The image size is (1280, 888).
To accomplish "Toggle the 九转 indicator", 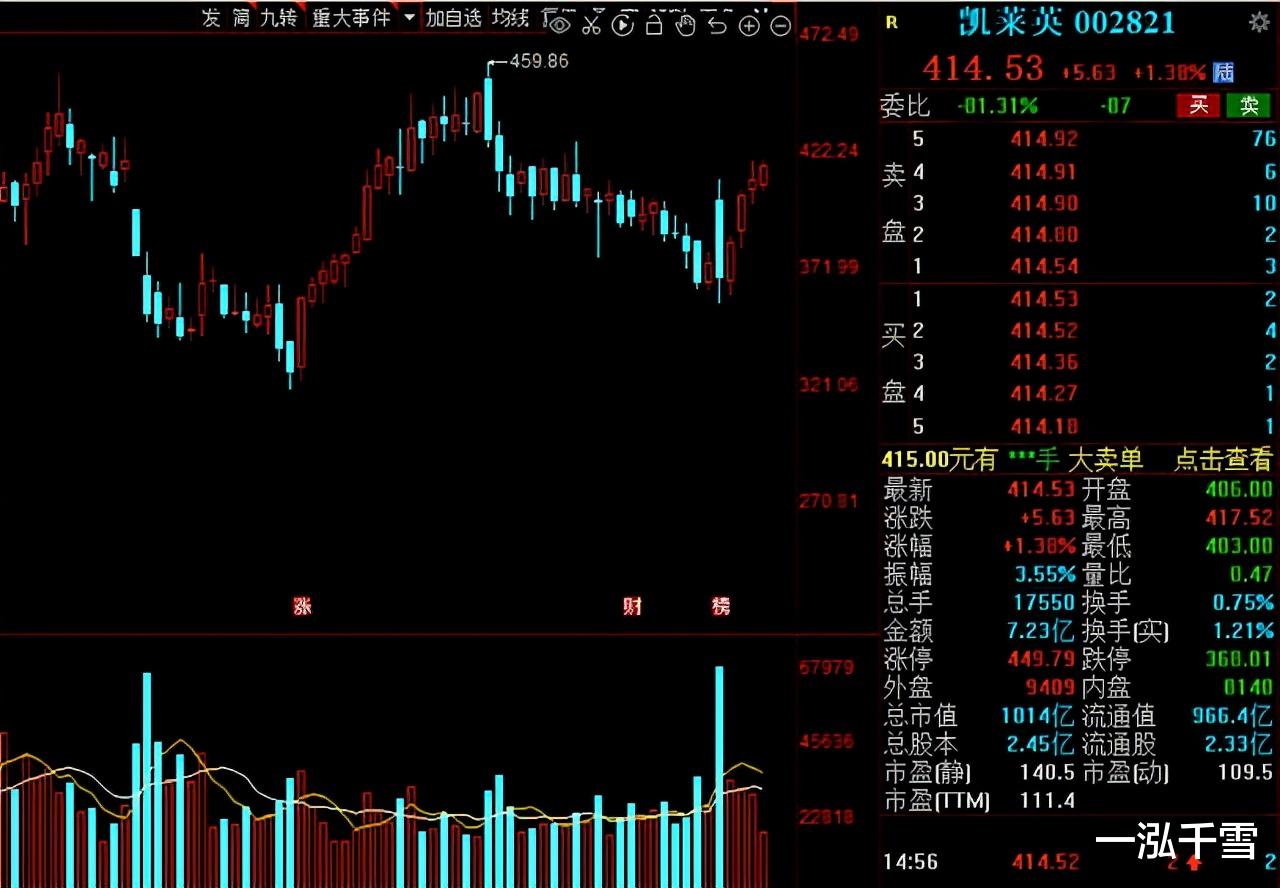I will coord(278,18).
